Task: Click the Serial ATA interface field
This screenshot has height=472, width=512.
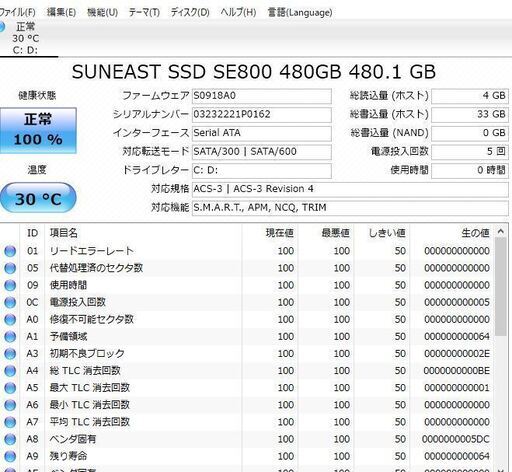Action: 262,133
